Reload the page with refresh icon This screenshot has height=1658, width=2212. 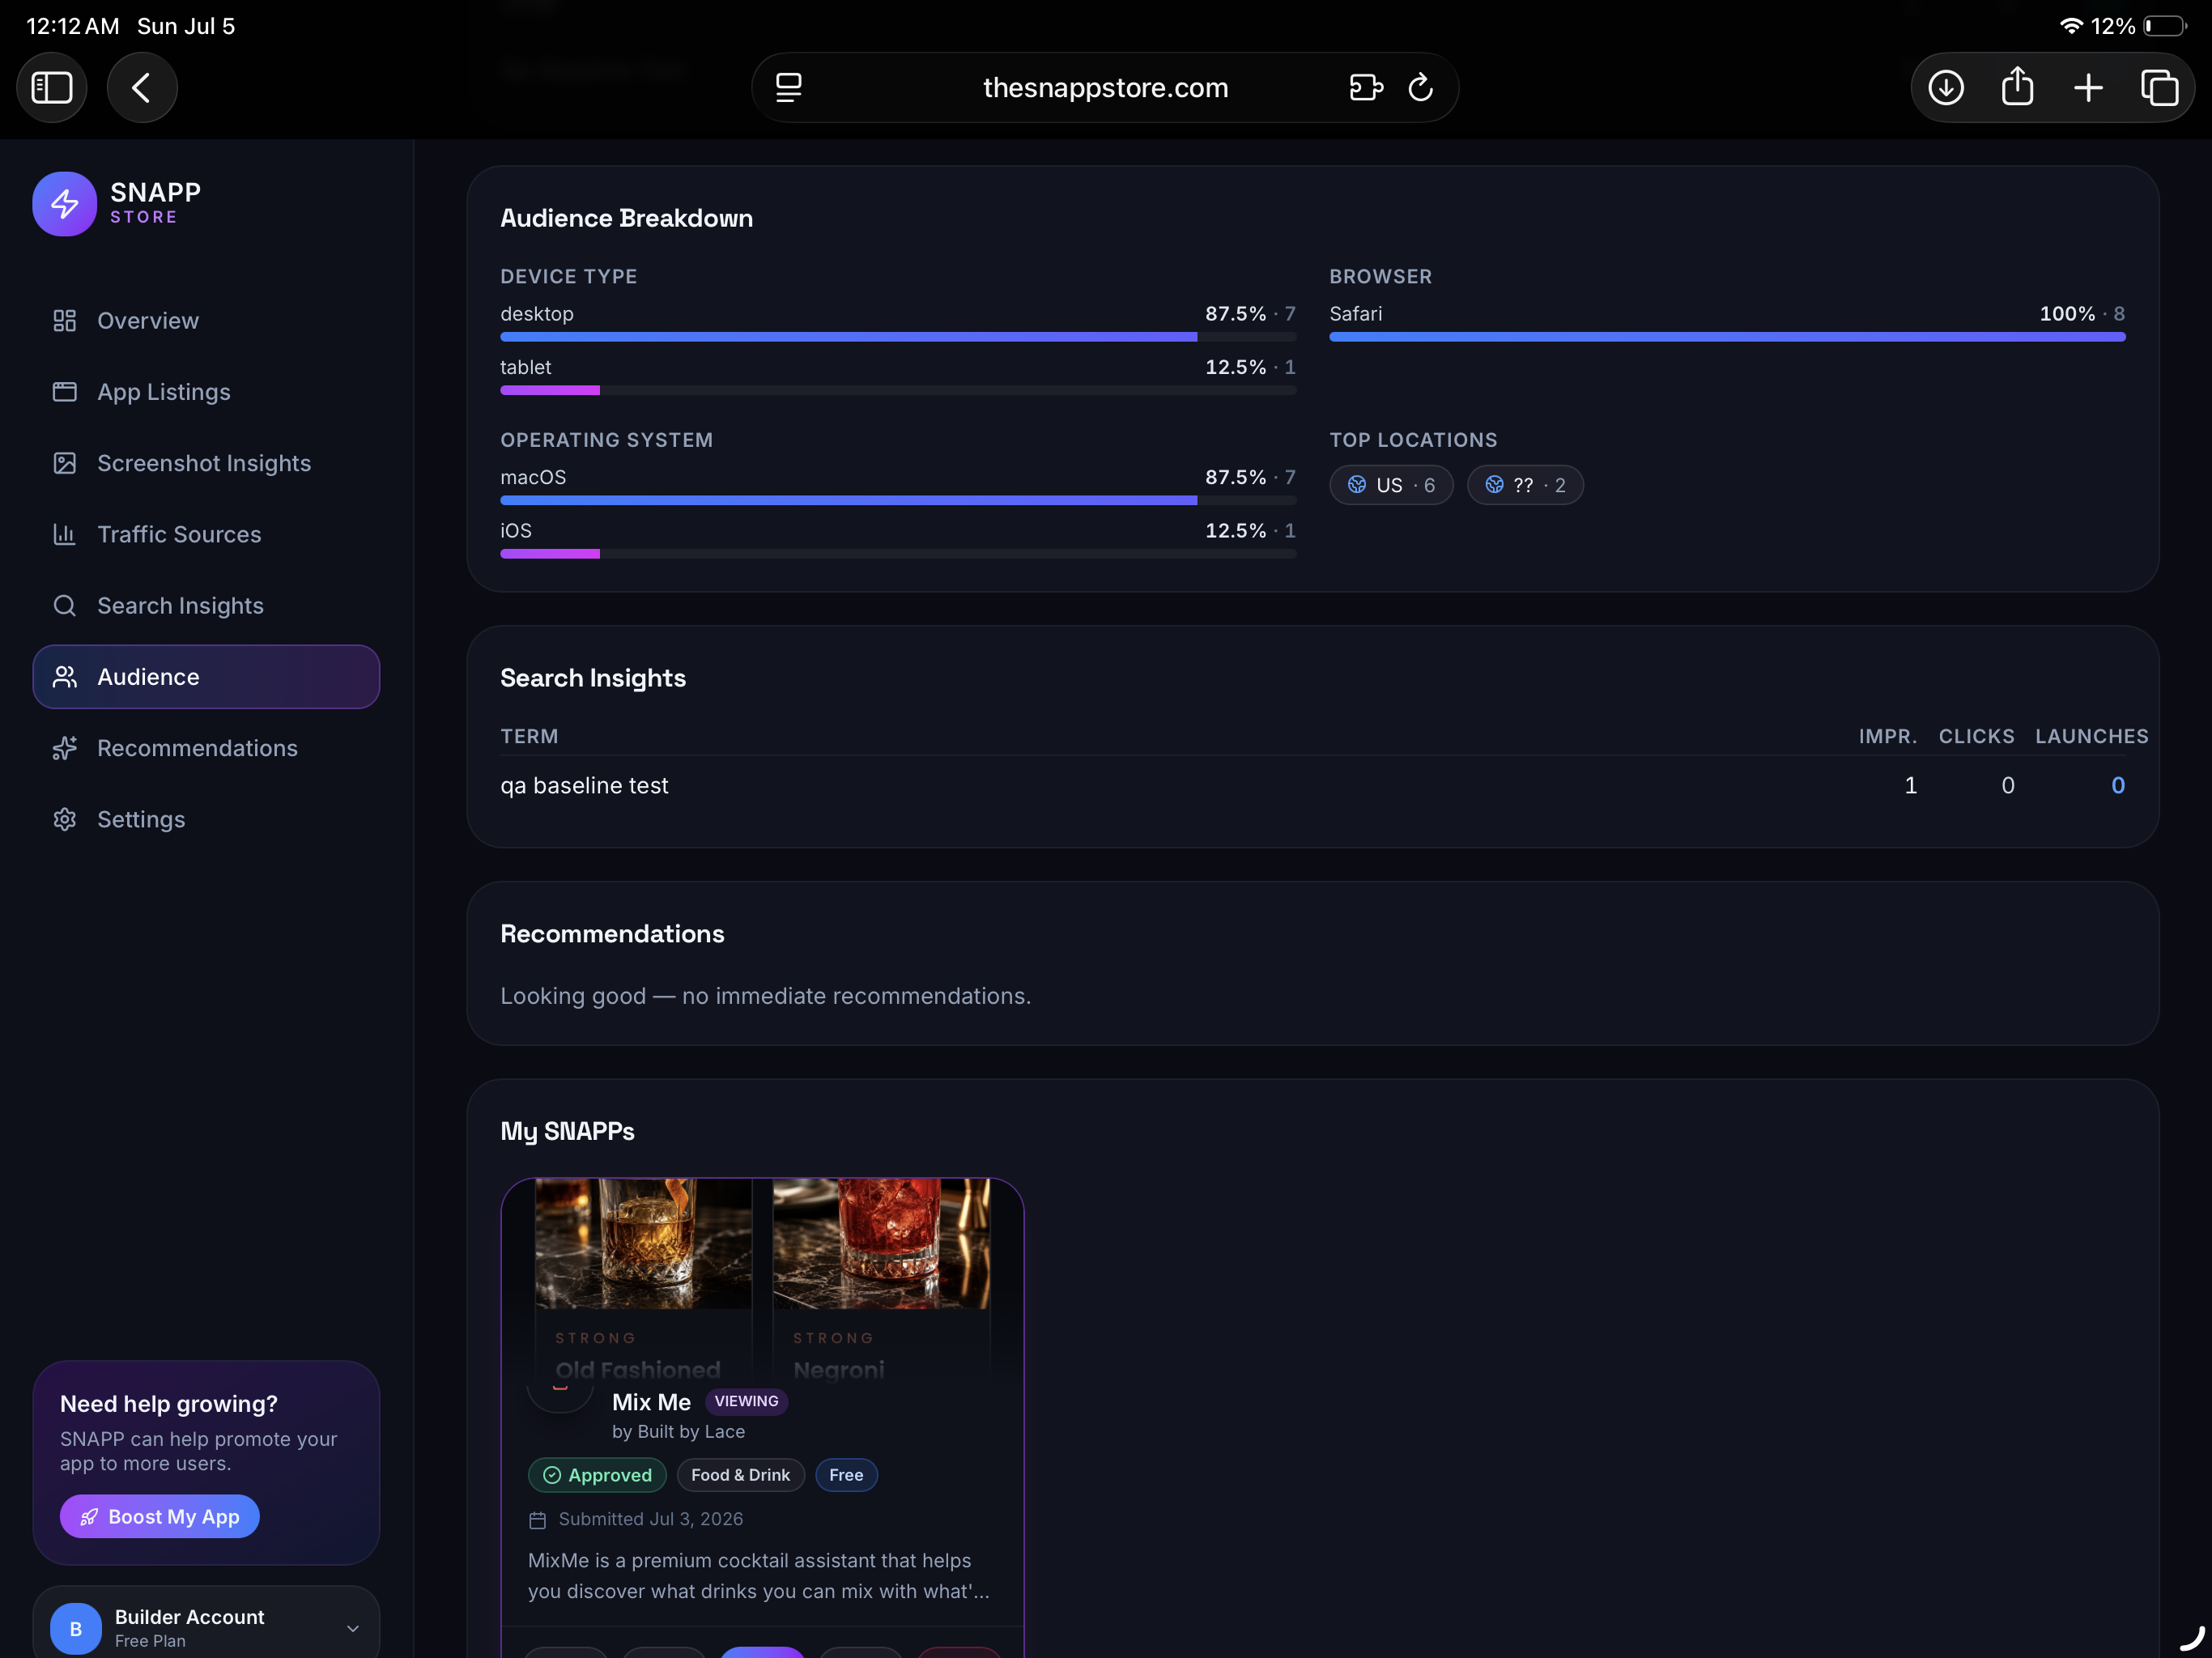pyautogui.click(x=1421, y=88)
